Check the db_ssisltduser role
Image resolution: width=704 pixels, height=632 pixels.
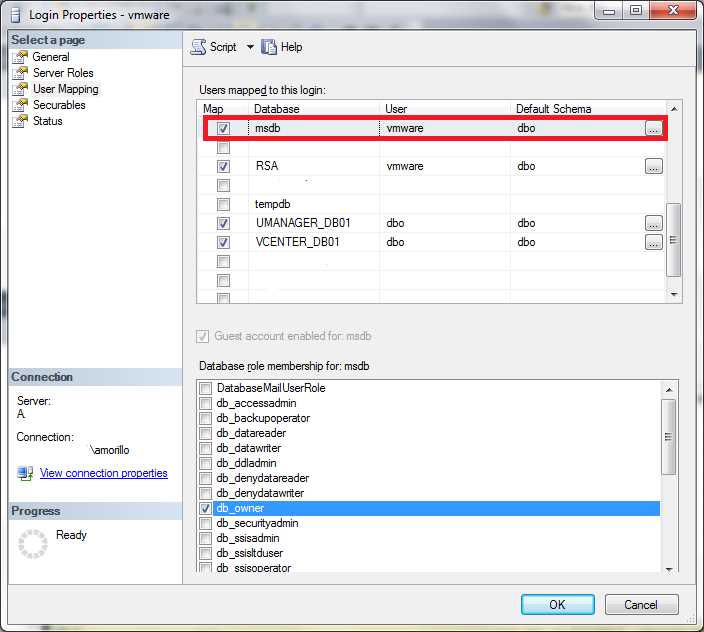pos(206,553)
